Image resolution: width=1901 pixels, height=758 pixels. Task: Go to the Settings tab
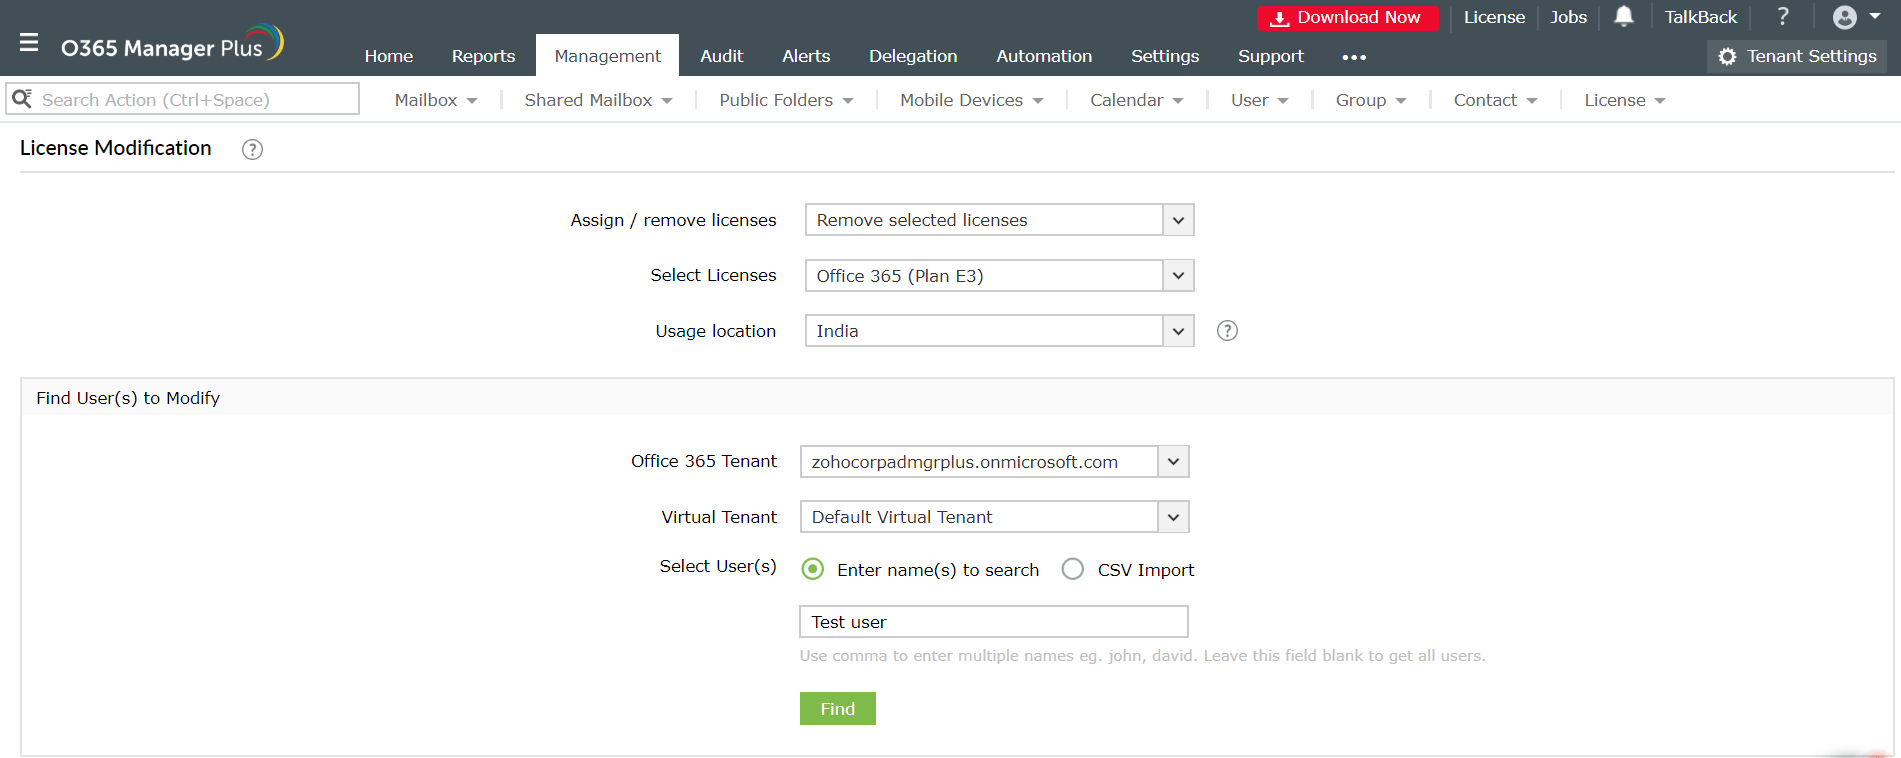pos(1165,56)
